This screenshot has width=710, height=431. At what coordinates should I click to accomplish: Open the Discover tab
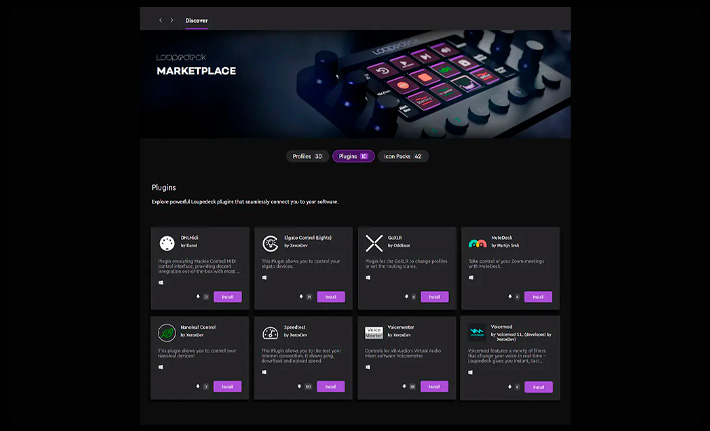[197, 20]
